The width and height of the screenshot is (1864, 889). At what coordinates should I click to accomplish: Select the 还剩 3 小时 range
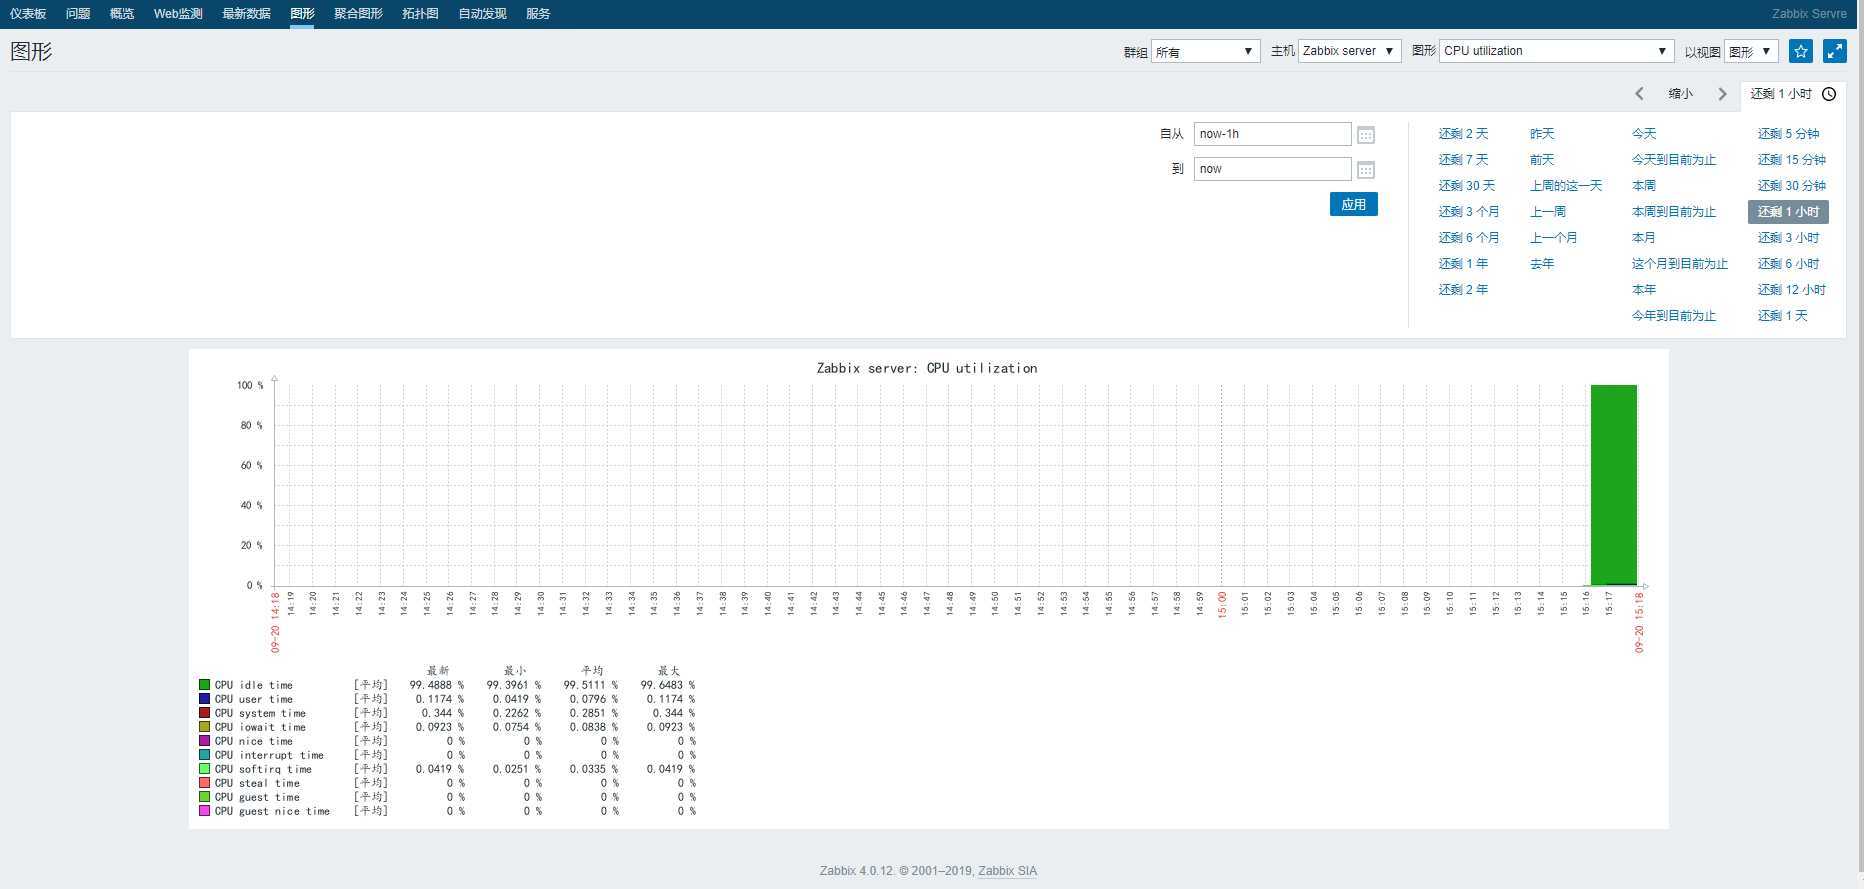tap(1789, 238)
